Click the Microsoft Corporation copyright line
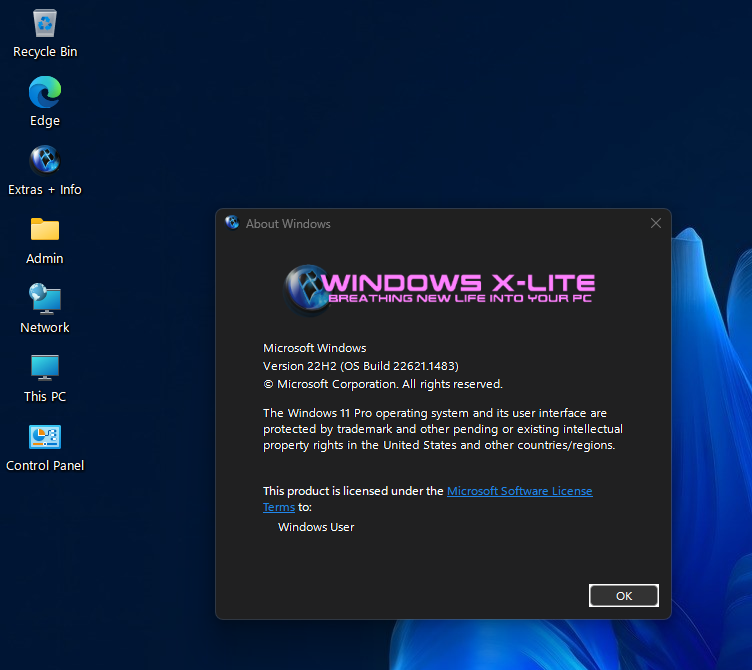752x670 pixels. (x=382, y=384)
